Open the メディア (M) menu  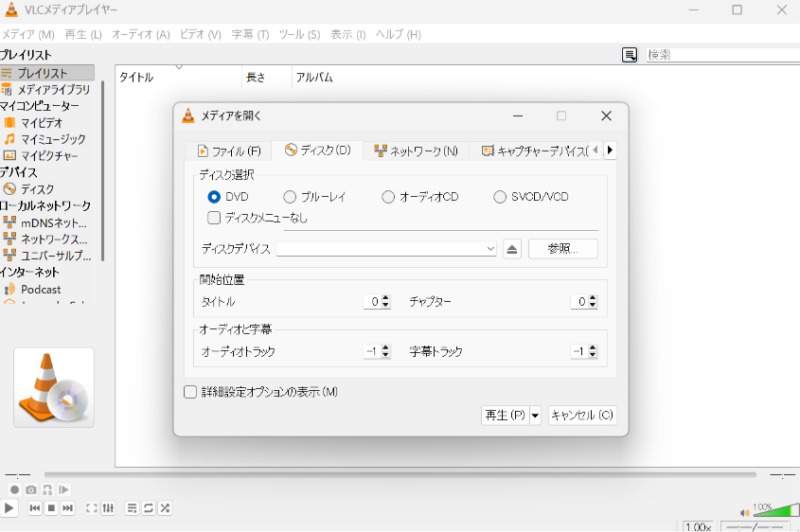pyautogui.click(x=28, y=35)
